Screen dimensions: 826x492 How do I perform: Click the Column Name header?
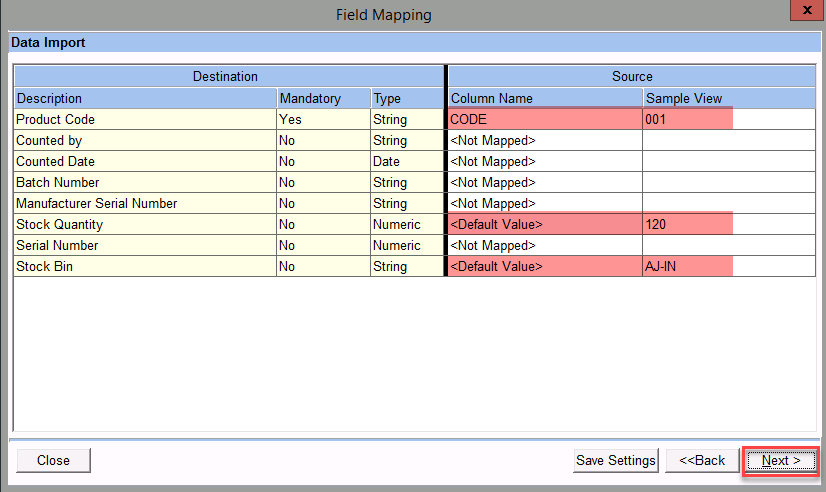(x=545, y=99)
